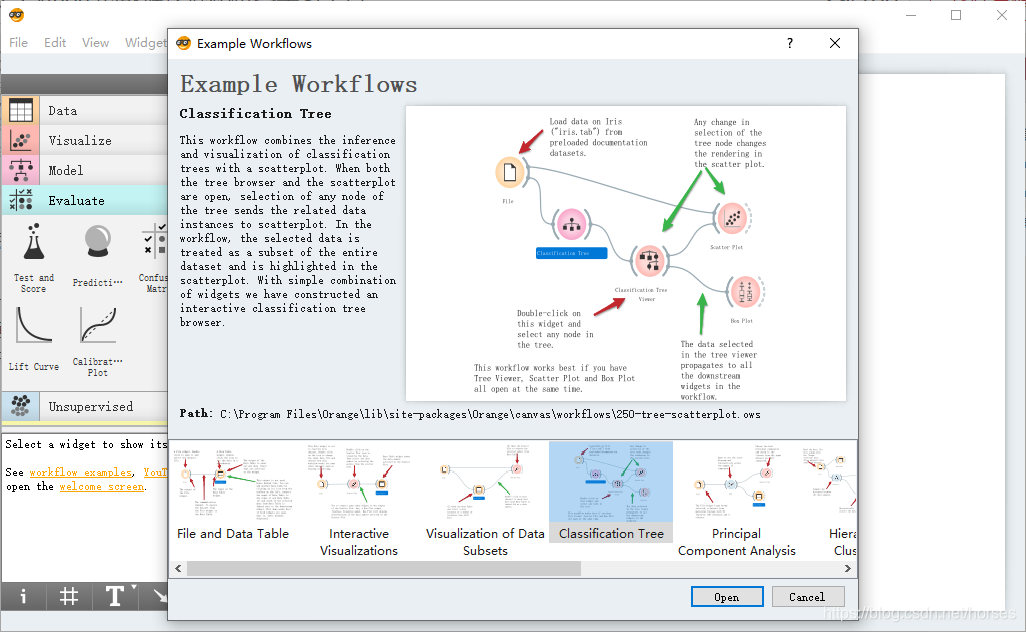Screen dimensions: 1026x632
Task: Select Interactive Visualizations workflow thumbnail
Action: click(359, 500)
